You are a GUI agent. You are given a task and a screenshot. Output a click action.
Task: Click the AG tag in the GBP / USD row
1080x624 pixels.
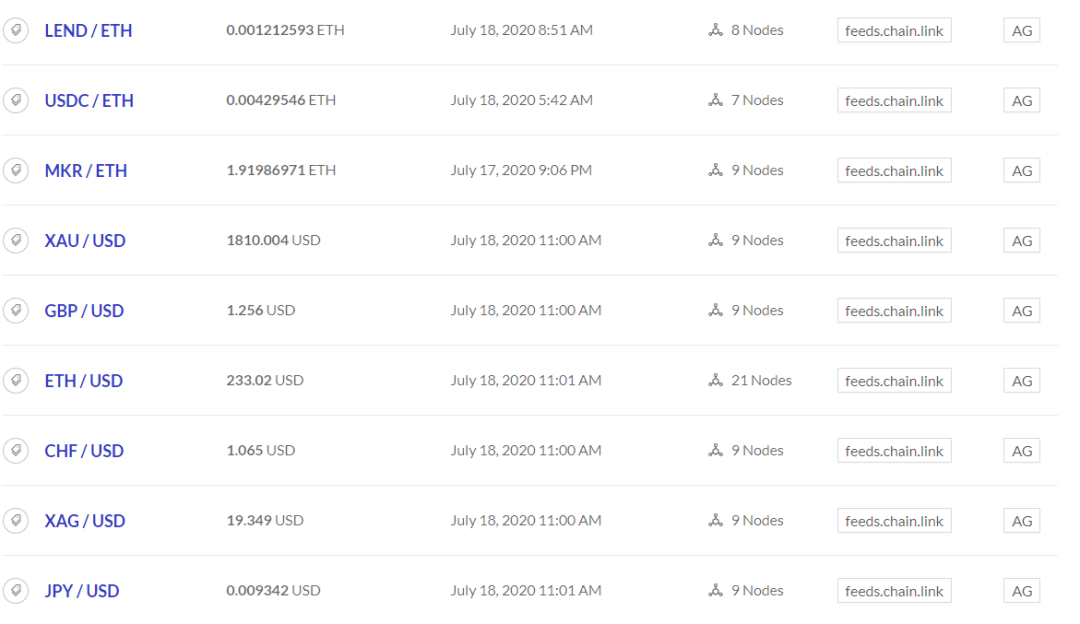[1021, 311]
